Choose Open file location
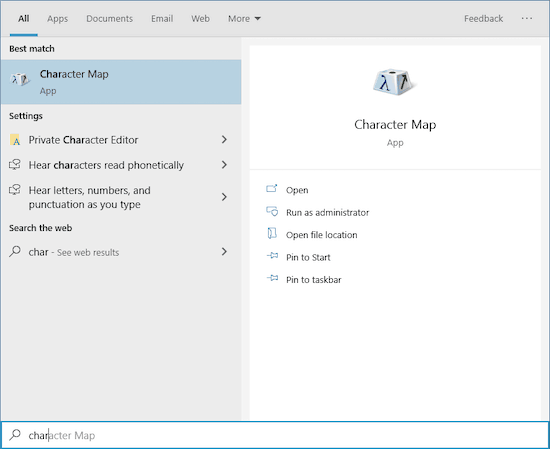Image resolution: width=550 pixels, height=449 pixels. 322,235
